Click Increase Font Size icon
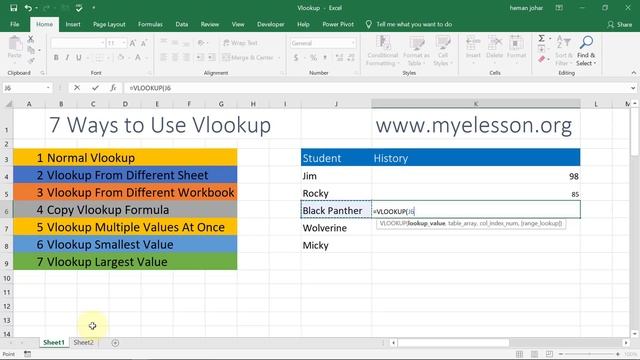The width and height of the screenshot is (640, 360). 133,43
